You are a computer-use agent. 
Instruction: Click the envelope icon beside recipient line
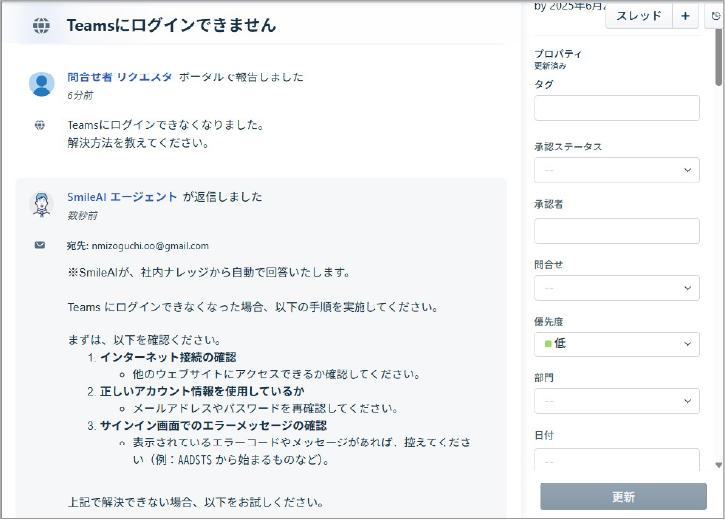coord(40,245)
